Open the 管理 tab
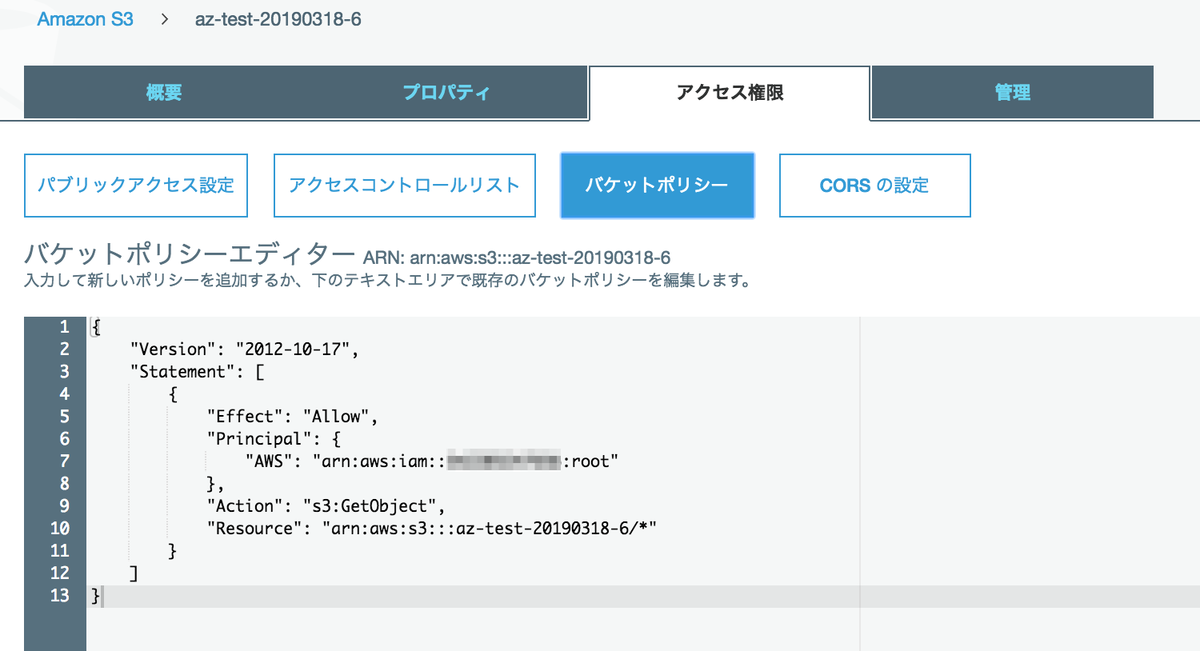Screen dimensions: 1200x651 tap(1012, 93)
